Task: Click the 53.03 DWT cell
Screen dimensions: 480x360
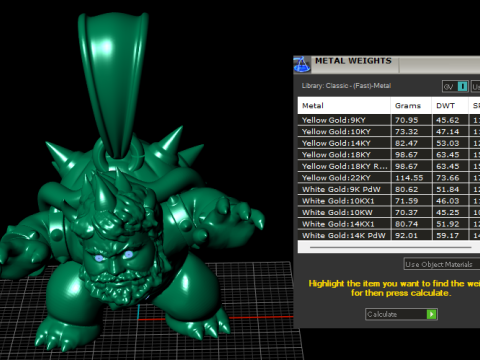Action: click(x=450, y=143)
